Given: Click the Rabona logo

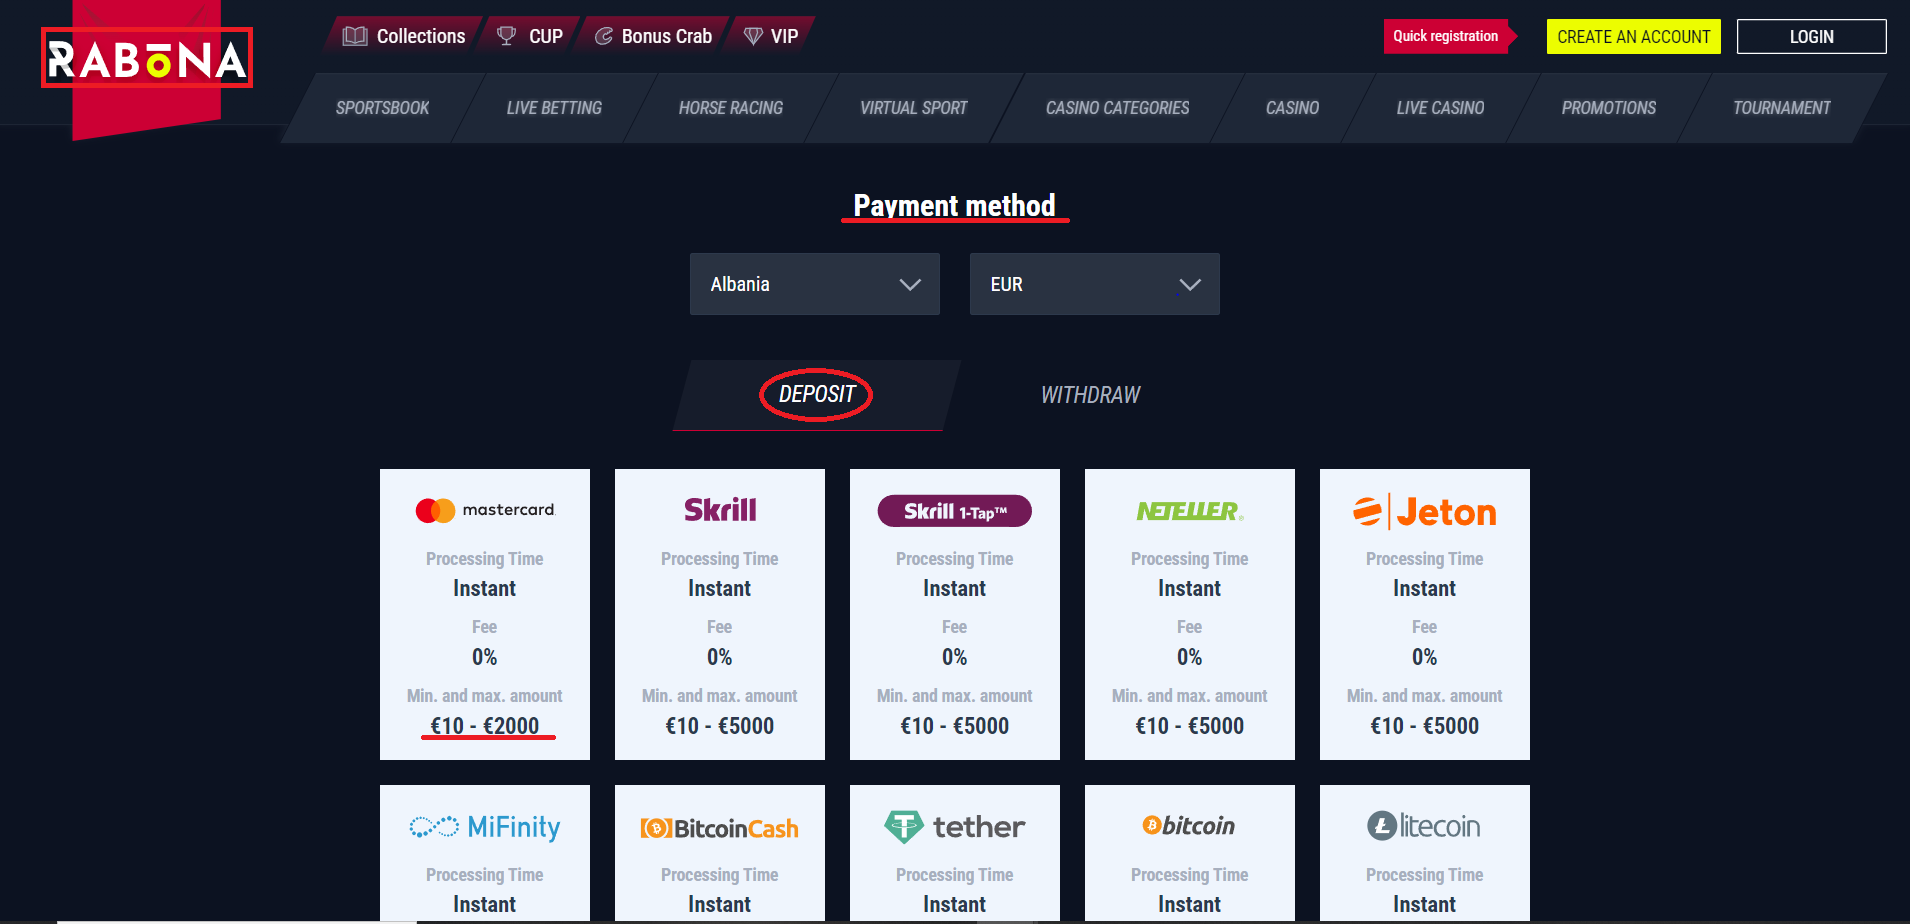Looking at the screenshot, I should coord(147,59).
